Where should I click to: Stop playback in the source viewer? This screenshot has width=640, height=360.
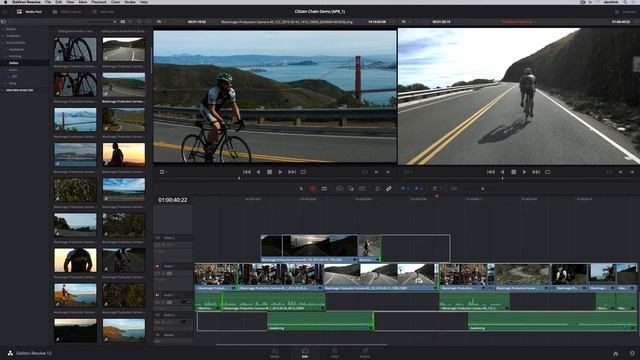click(x=269, y=172)
